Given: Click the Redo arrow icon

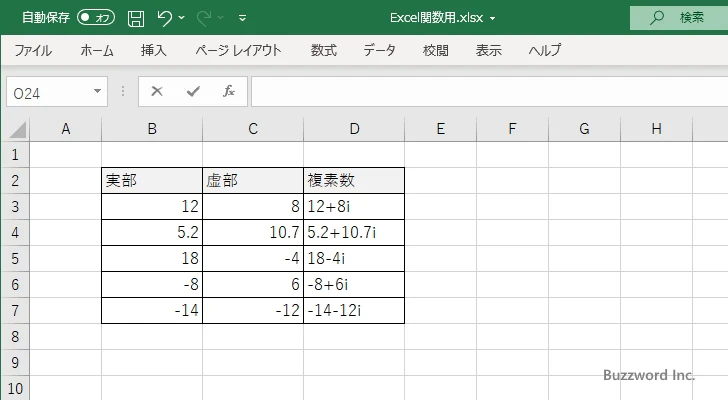Looking at the screenshot, I should pyautogui.click(x=206, y=18).
